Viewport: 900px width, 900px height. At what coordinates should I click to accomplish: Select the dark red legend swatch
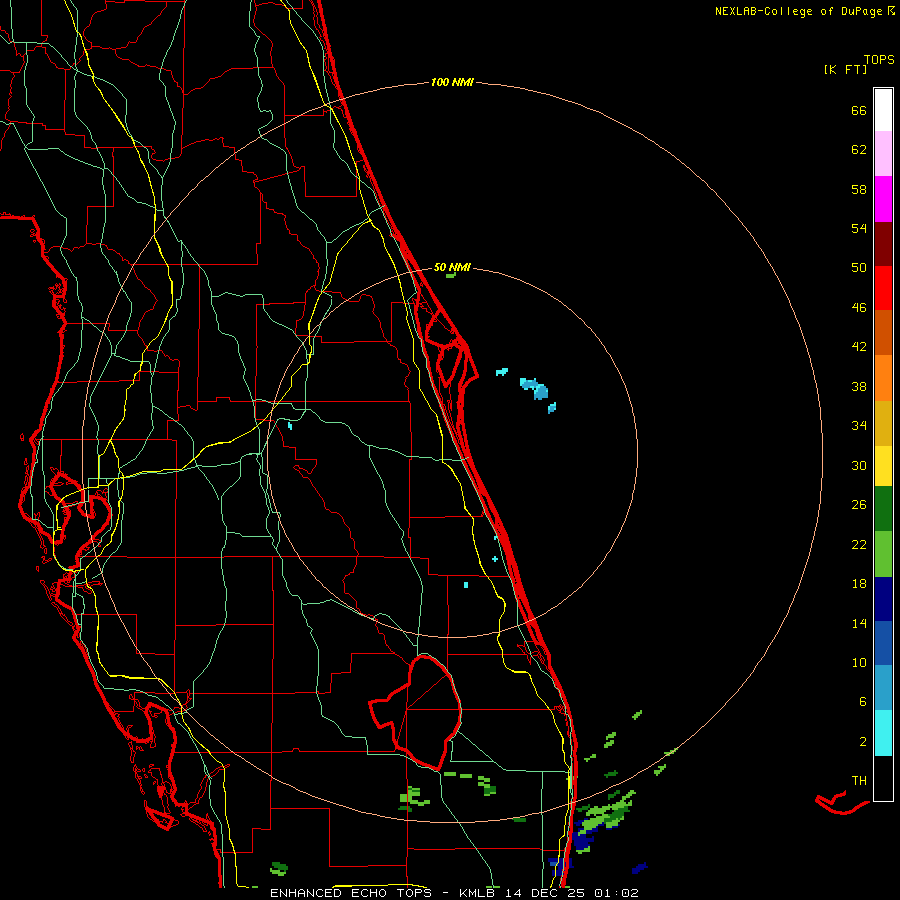click(883, 243)
